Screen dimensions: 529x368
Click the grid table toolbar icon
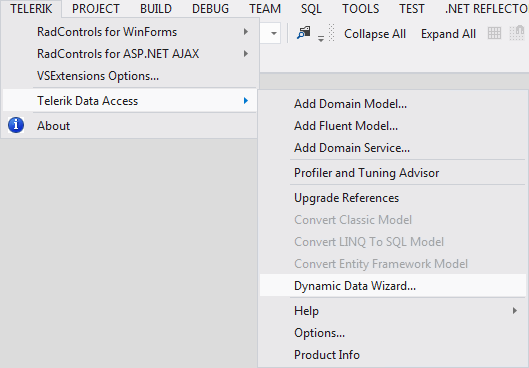pyautogui.click(x=494, y=33)
